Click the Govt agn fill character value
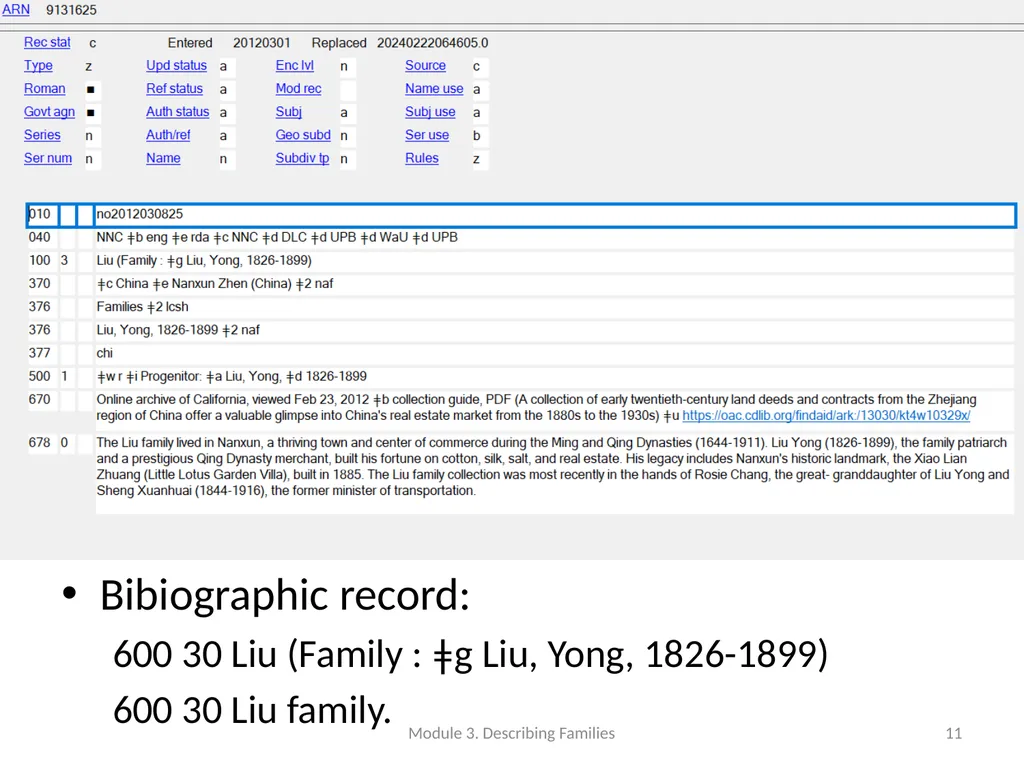Viewport: 1024px width, 768px height. tap(92, 113)
